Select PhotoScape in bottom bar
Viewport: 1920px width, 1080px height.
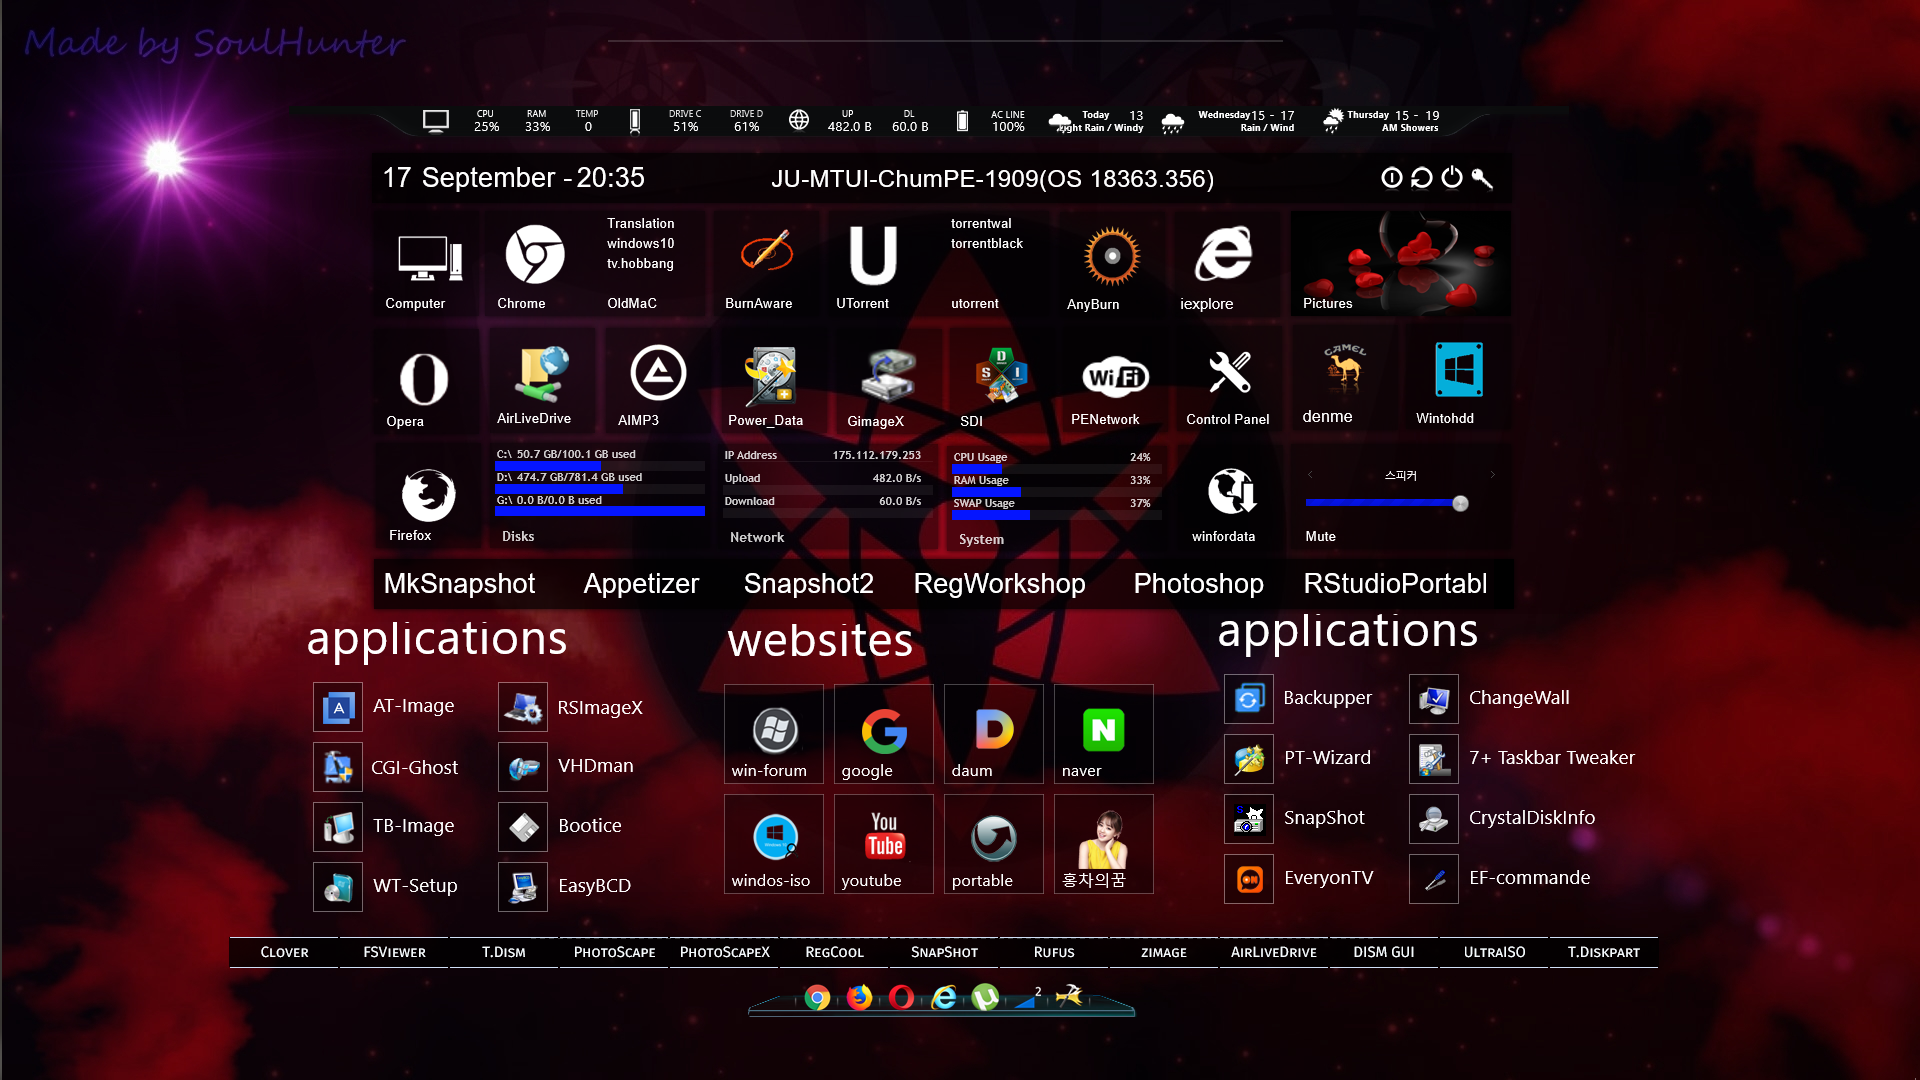click(x=614, y=952)
